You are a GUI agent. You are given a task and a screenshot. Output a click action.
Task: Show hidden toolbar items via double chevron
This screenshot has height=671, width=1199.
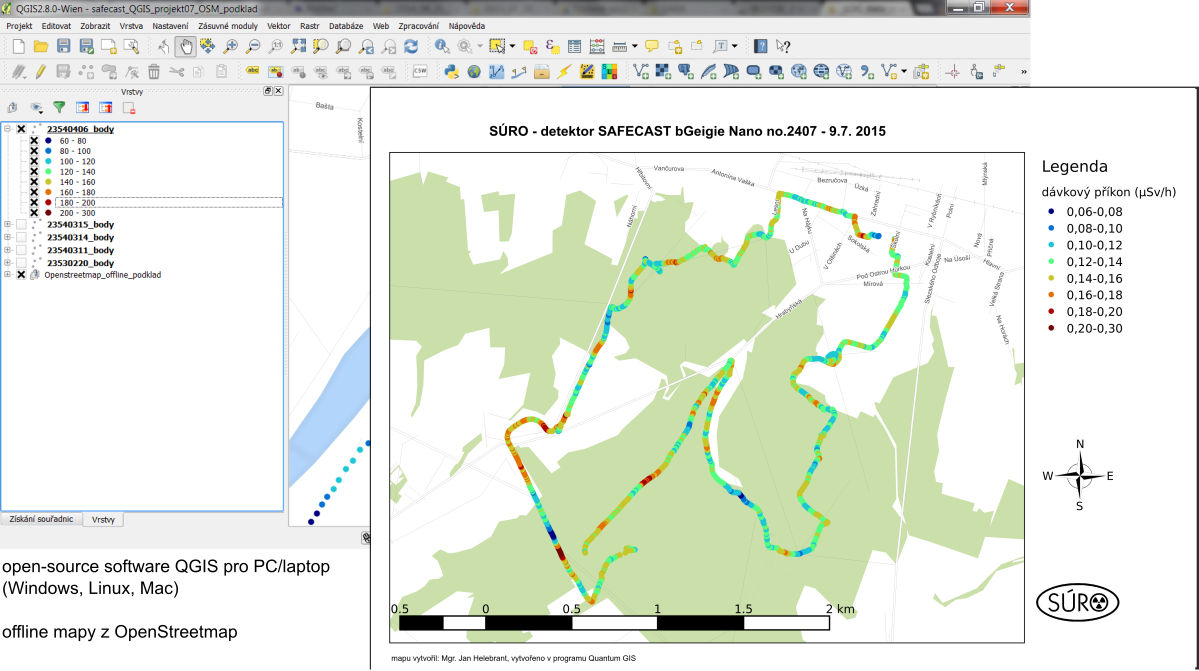(1023, 72)
